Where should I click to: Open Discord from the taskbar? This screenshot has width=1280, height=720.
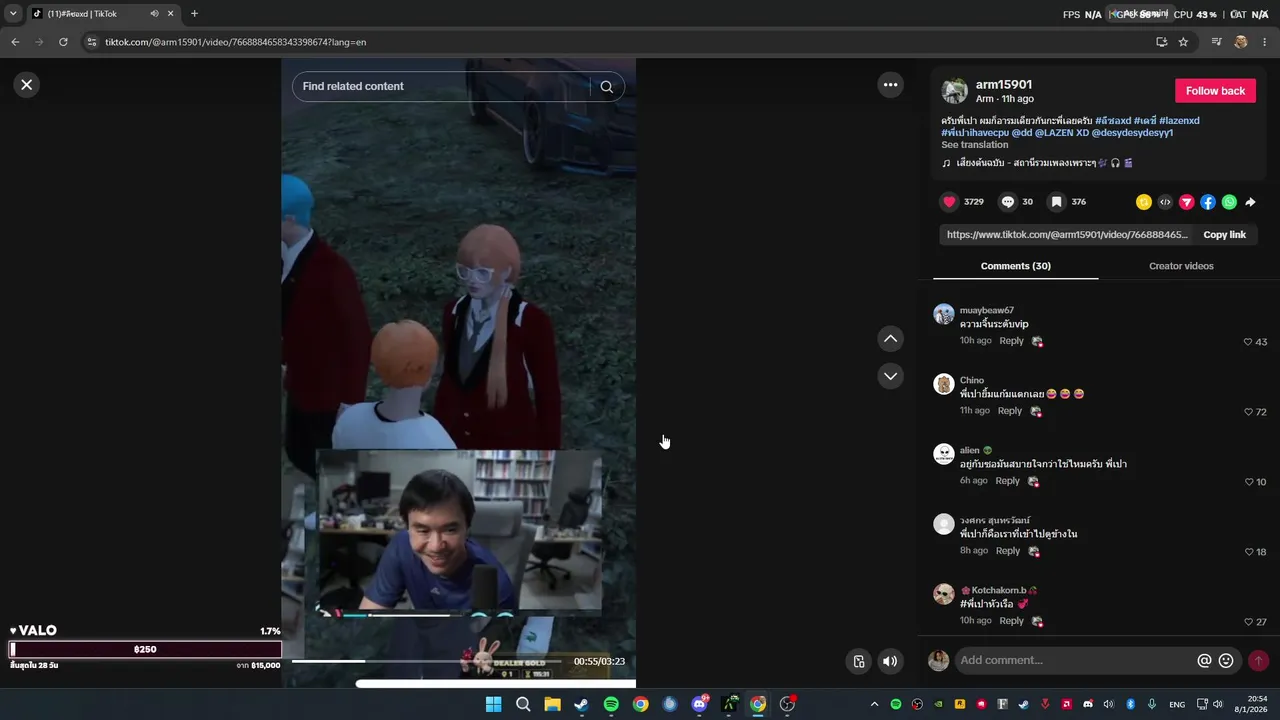tap(699, 704)
